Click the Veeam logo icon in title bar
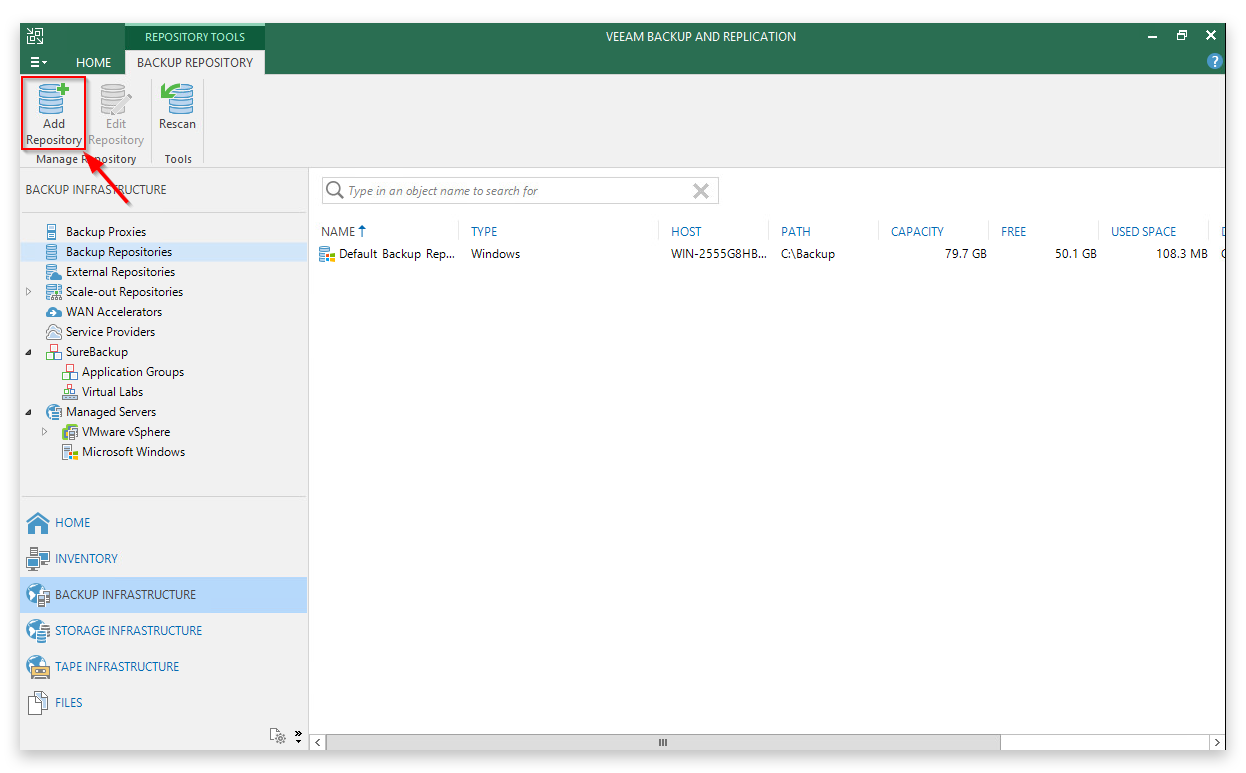 [x=35, y=36]
